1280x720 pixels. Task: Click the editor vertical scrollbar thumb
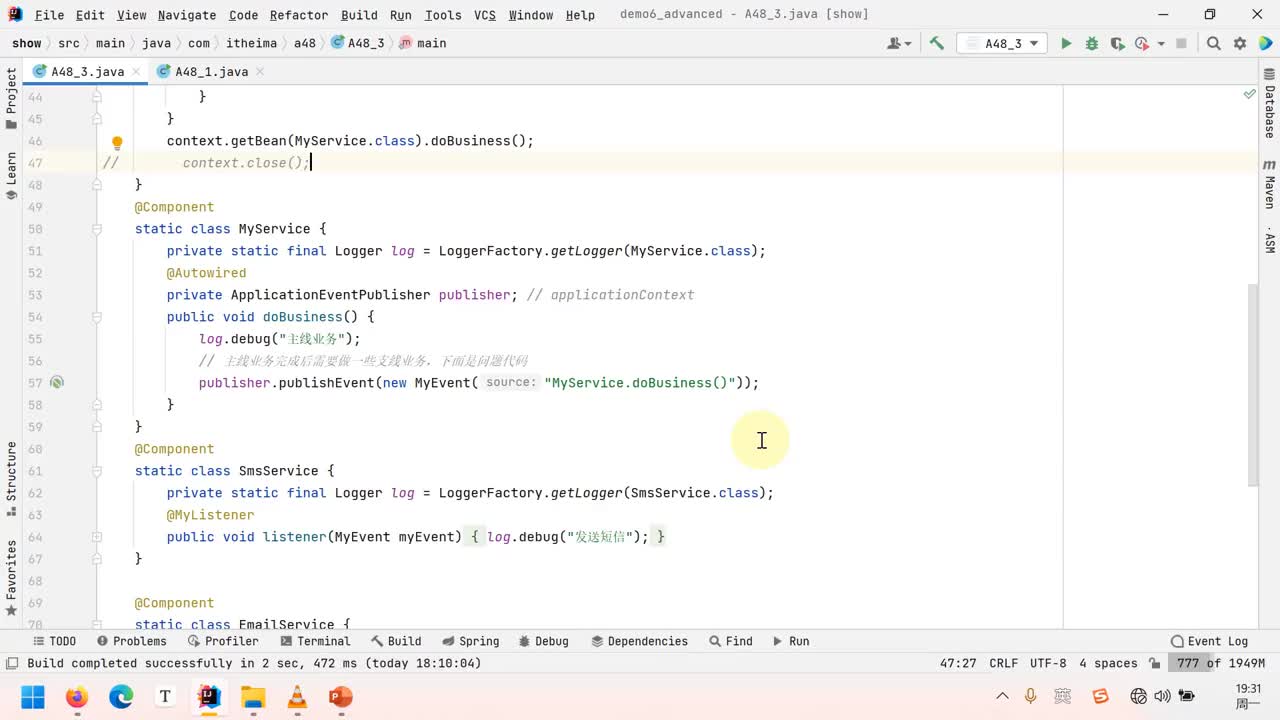1254,385
